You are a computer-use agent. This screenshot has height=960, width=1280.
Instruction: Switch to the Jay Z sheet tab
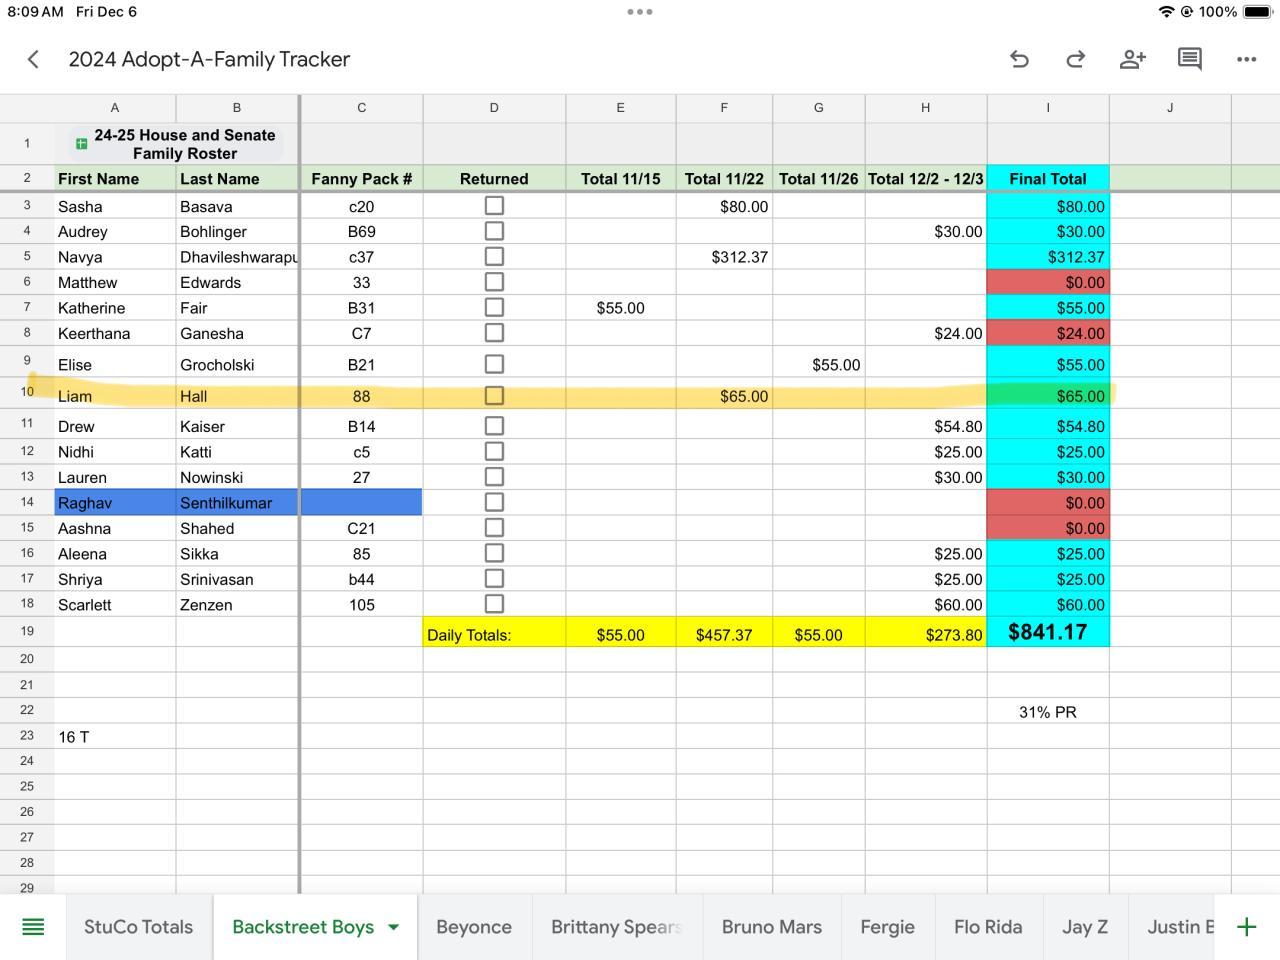click(x=1085, y=927)
